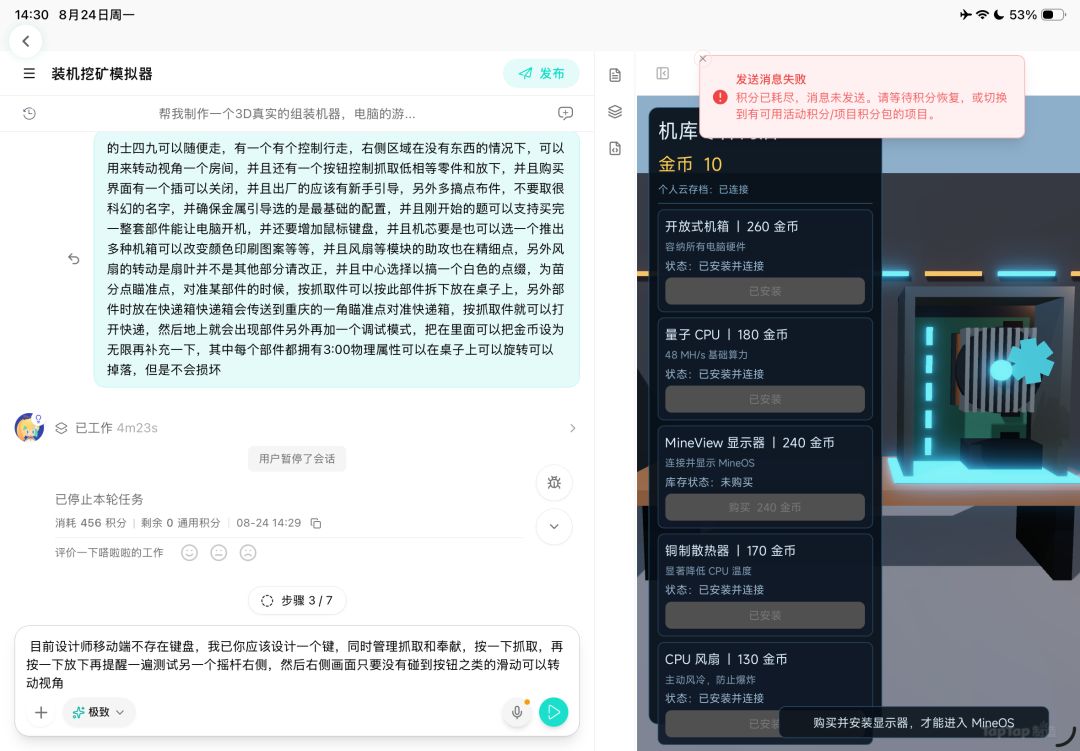Close the 发送消息失败 error notification

click(703, 59)
